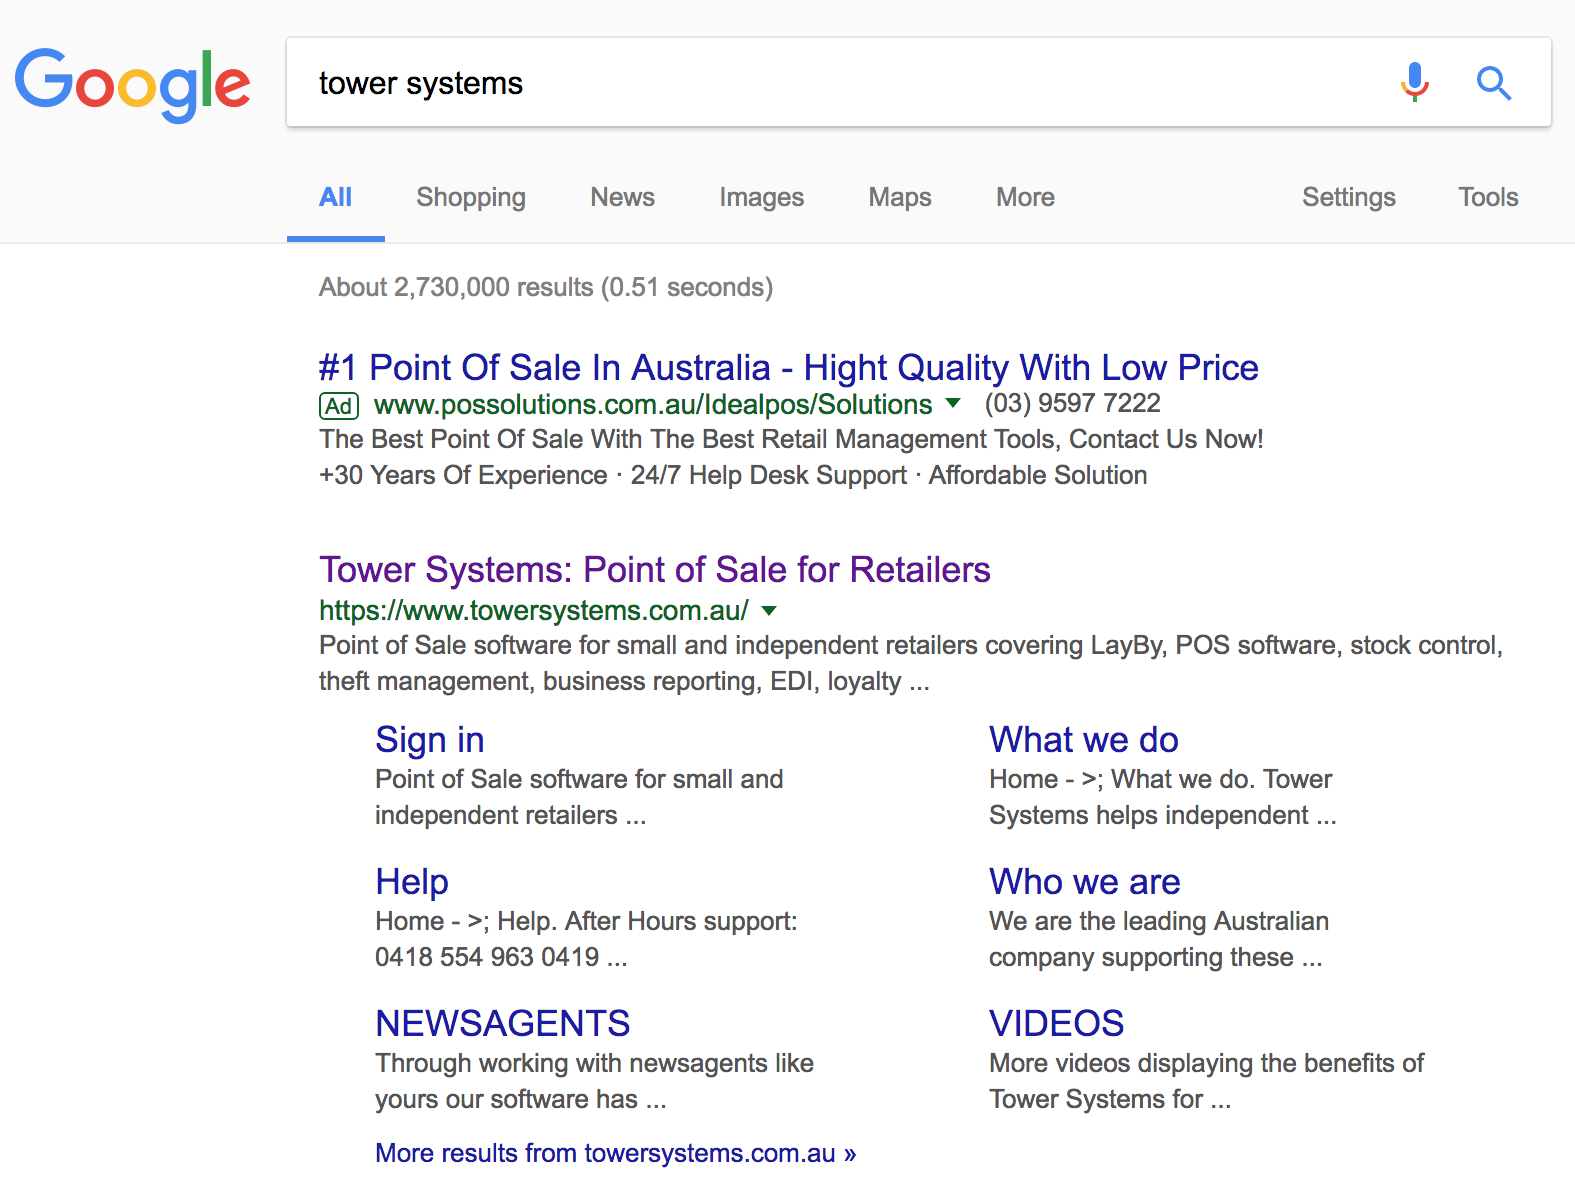Go to the Sign in sitelink
The image size is (1575, 1198).
429,740
